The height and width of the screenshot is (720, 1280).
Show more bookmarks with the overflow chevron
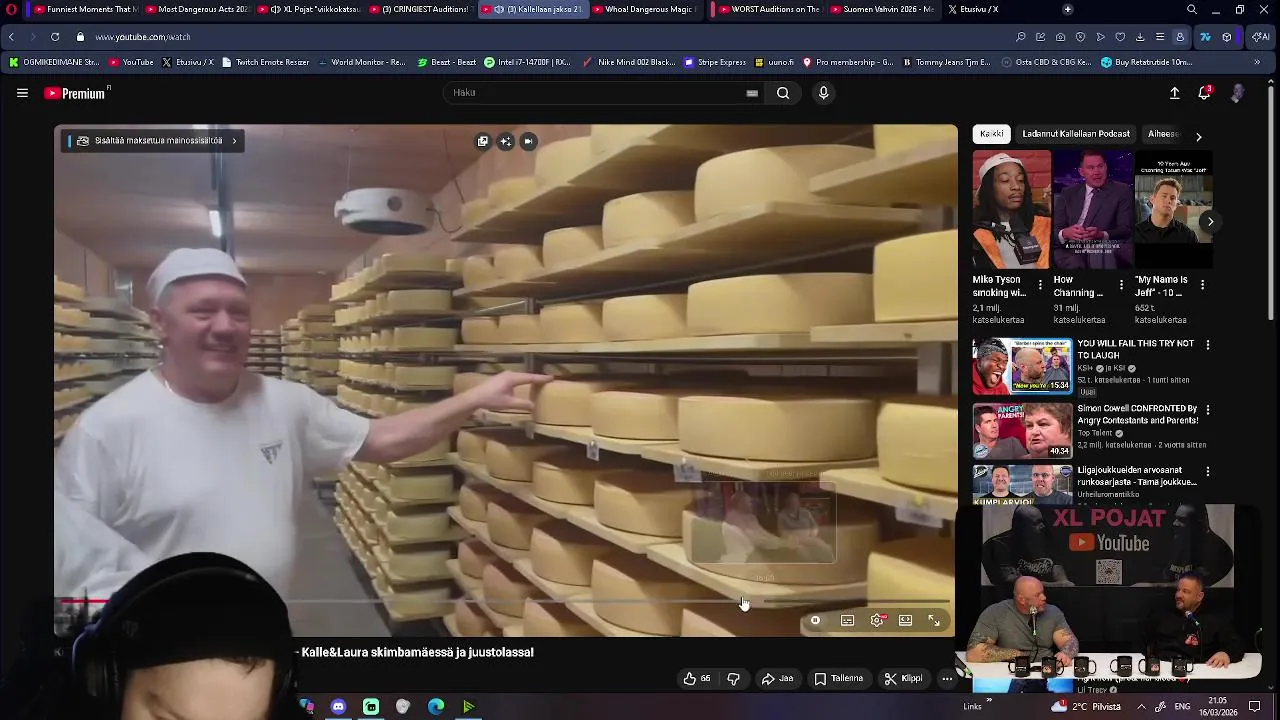tap(1257, 62)
